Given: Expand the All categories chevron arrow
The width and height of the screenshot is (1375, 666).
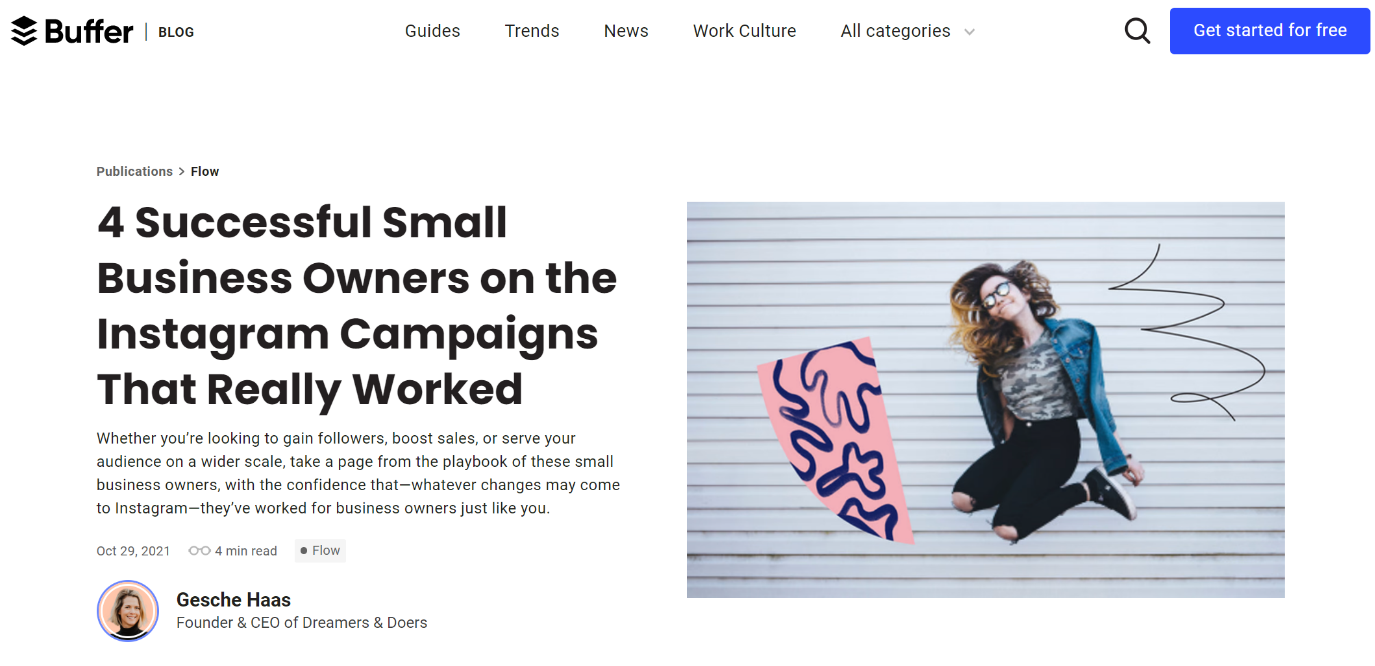Looking at the screenshot, I should [969, 32].
